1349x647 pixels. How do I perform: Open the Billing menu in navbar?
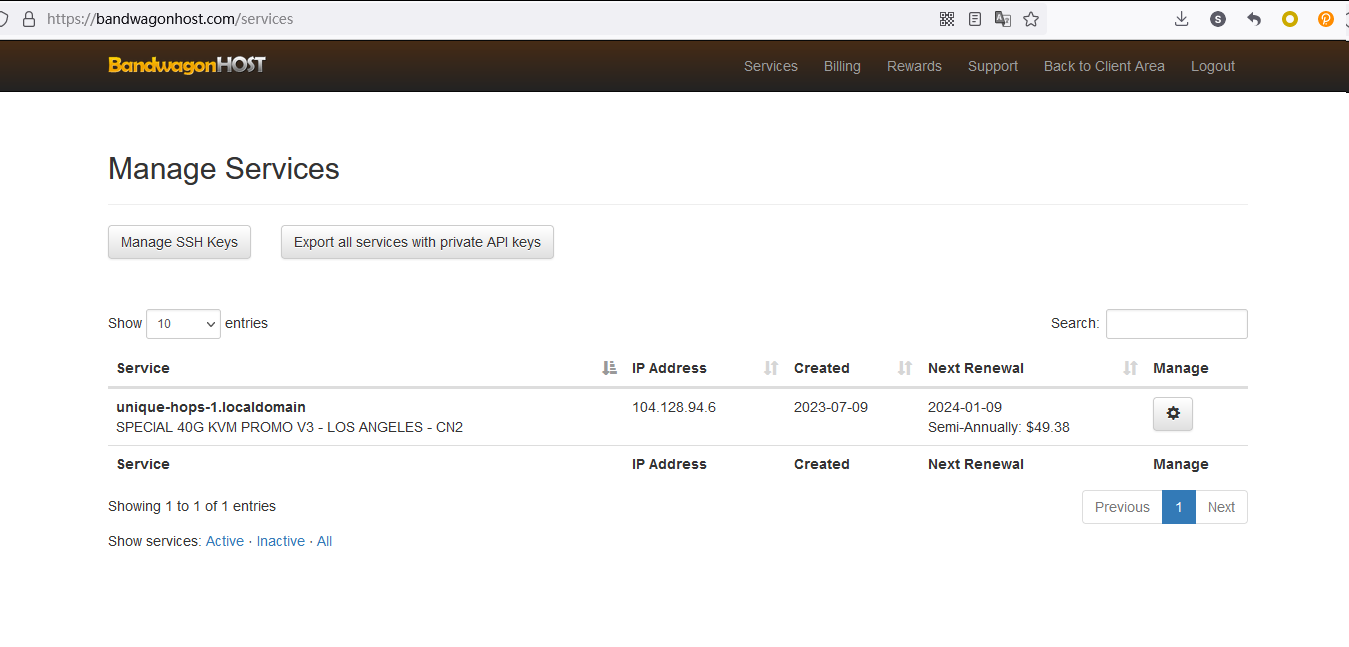[842, 66]
